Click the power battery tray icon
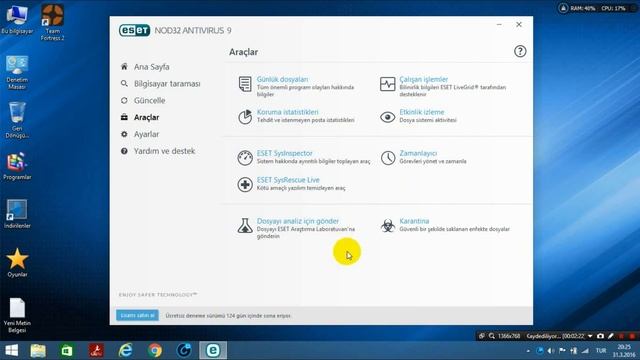 pos(574,351)
